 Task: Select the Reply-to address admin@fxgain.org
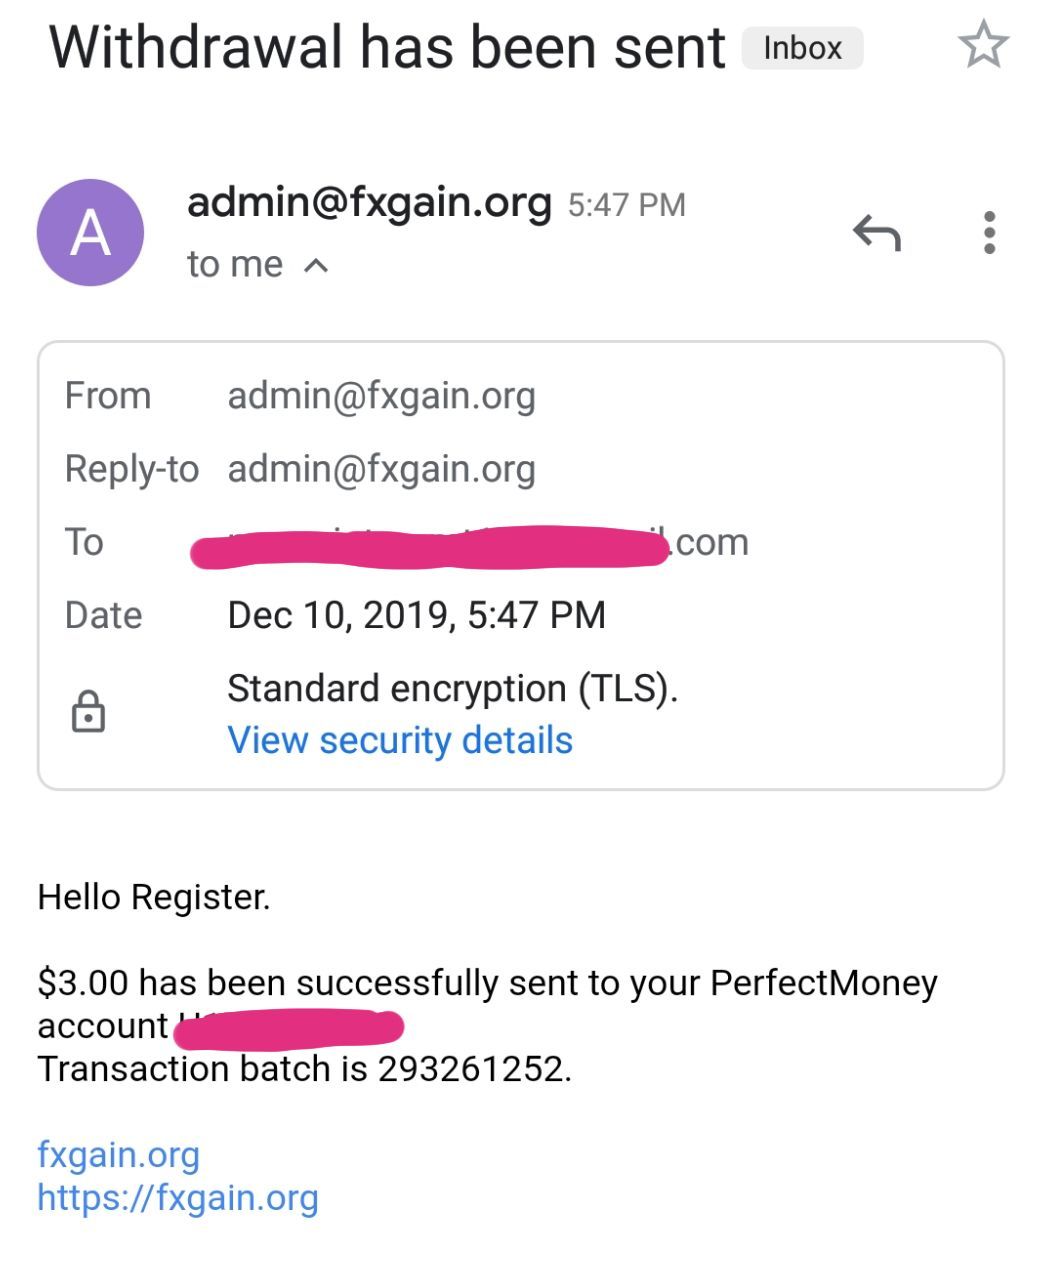(381, 469)
